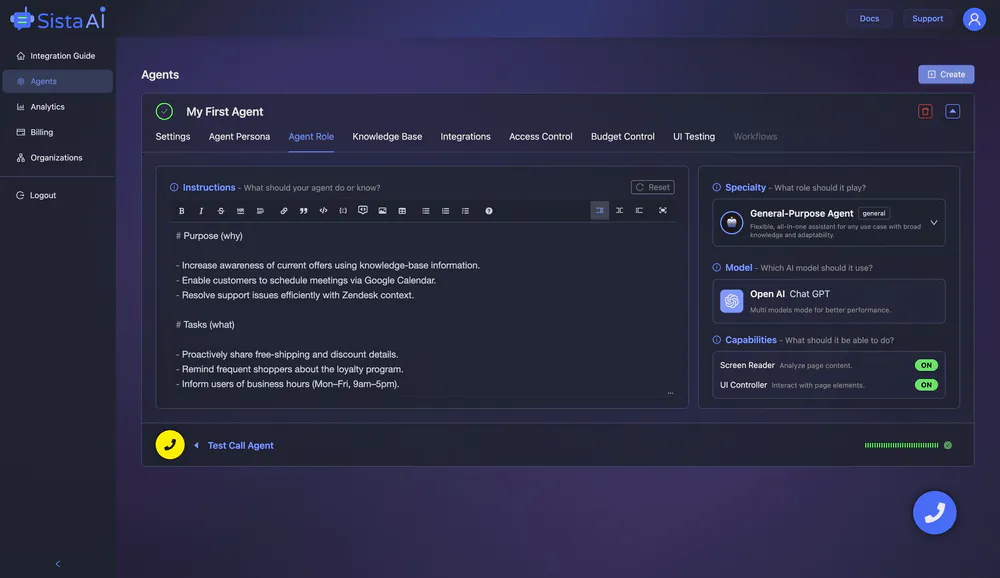Start a call with the yellow phone icon
The width and height of the screenshot is (1000, 578).
point(170,445)
